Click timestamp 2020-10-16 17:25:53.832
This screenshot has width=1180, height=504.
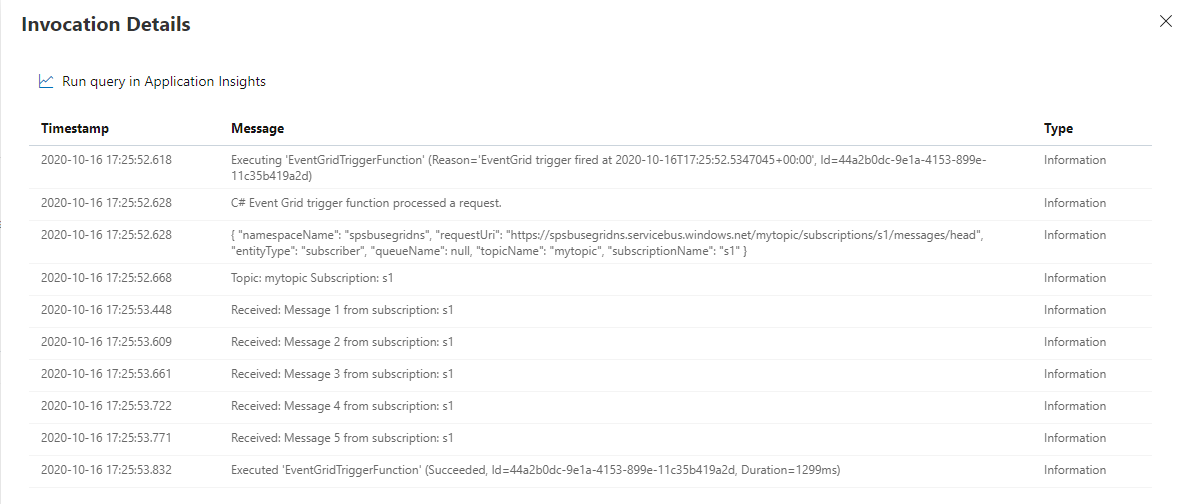106,470
